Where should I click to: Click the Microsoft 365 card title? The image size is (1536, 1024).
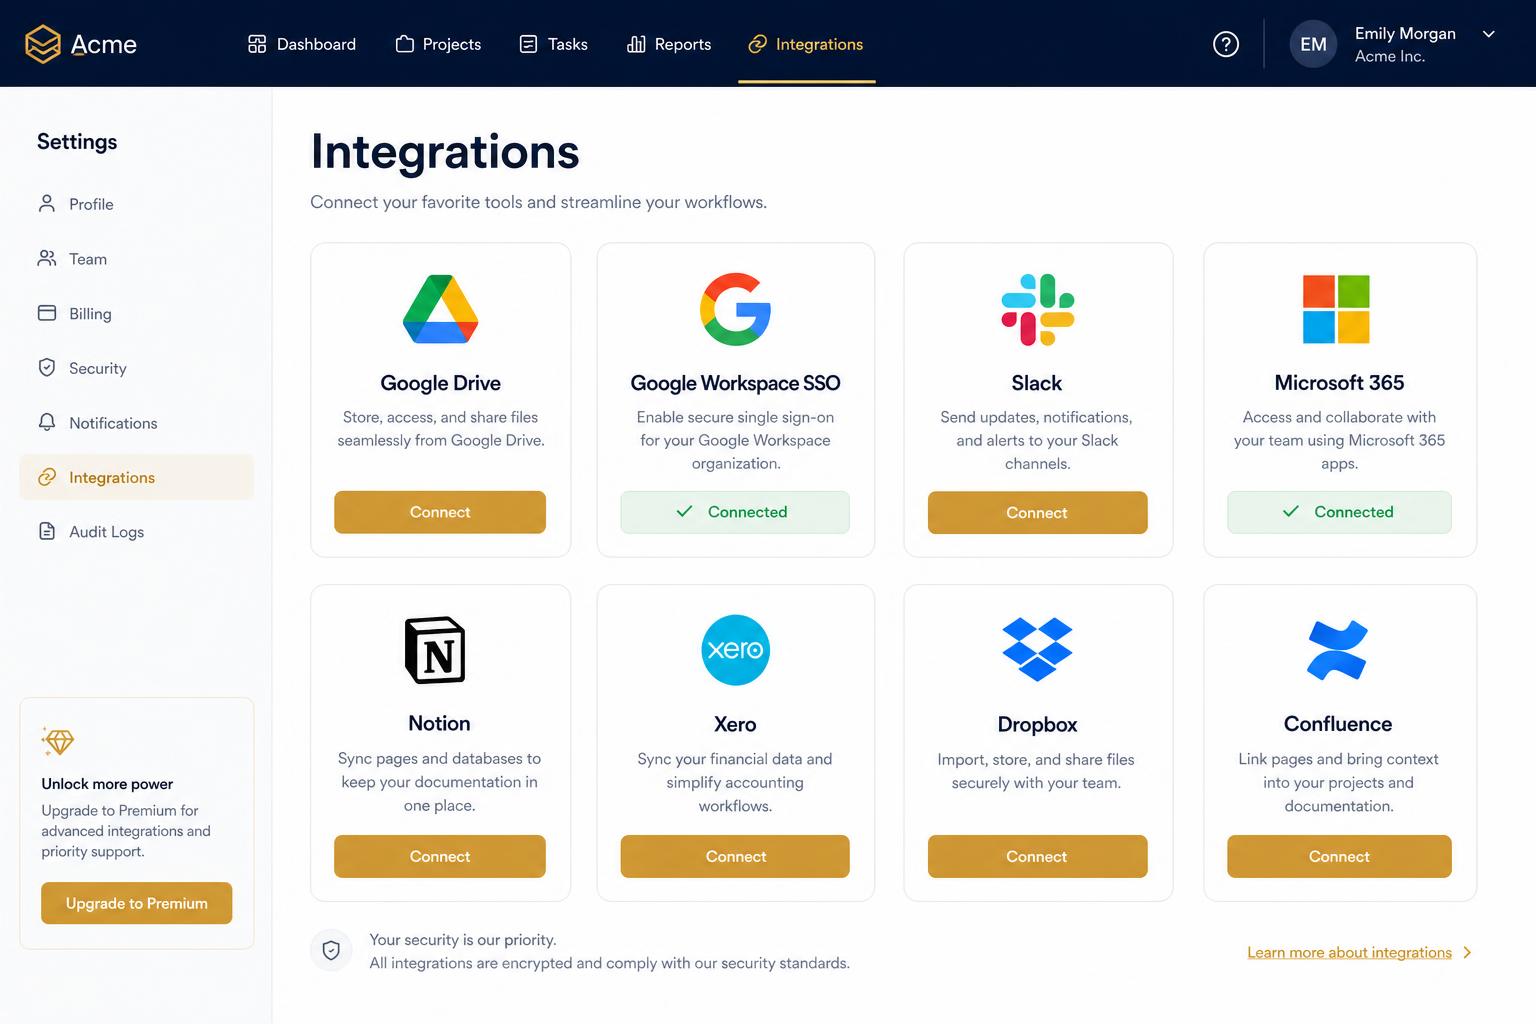(x=1339, y=383)
